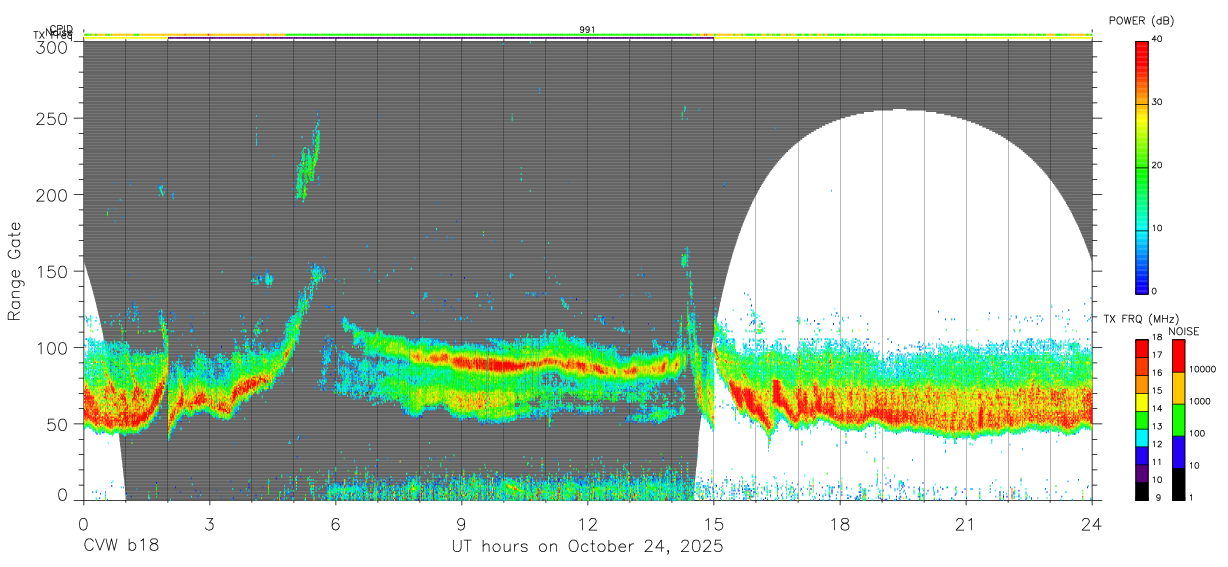This screenshot has height=567, width=1228.
Task: Click the 21 tick on the UT hours axis
Action: click(965, 523)
